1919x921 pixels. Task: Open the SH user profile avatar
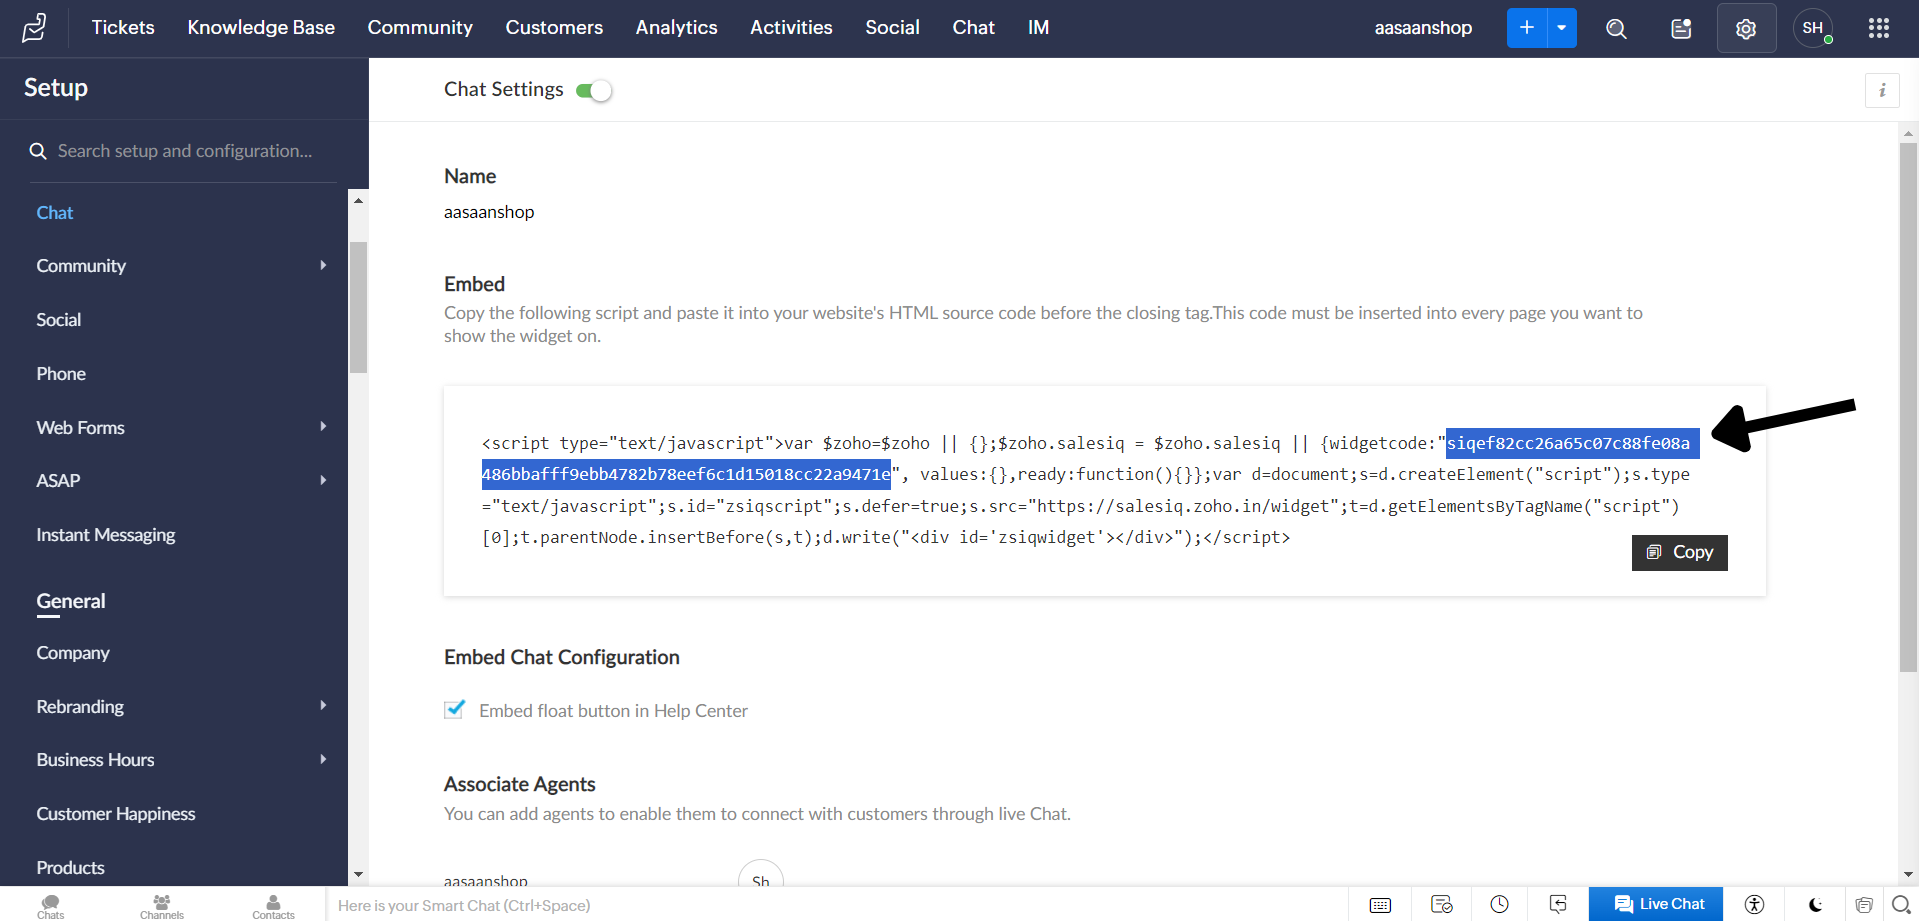tap(1813, 28)
